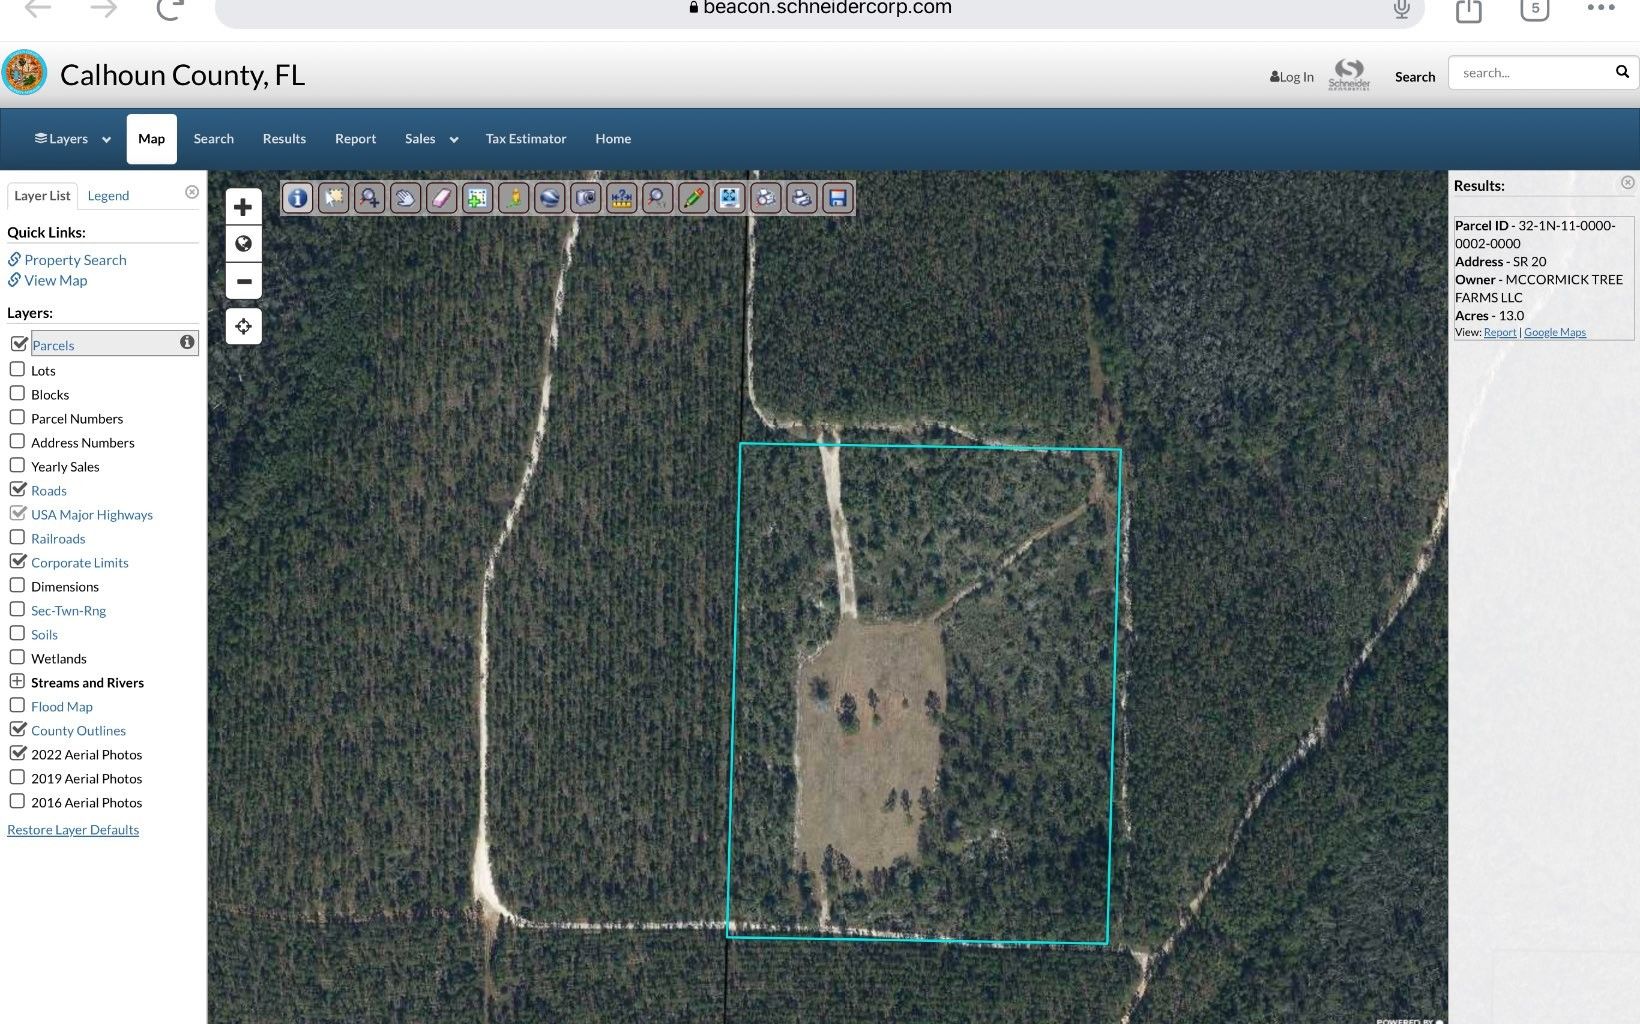Turn on the 2019 Aerial Photos layer
Viewport: 1640px width, 1024px height.
coord(17,777)
